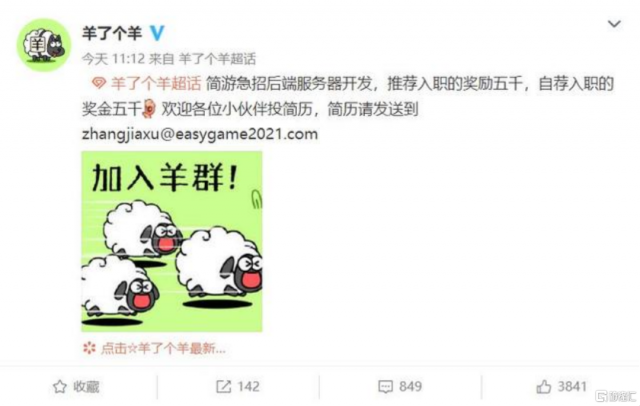Open the 羊了个羊 account name
This screenshot has width=640, height=406.
[x=112, y=33]
